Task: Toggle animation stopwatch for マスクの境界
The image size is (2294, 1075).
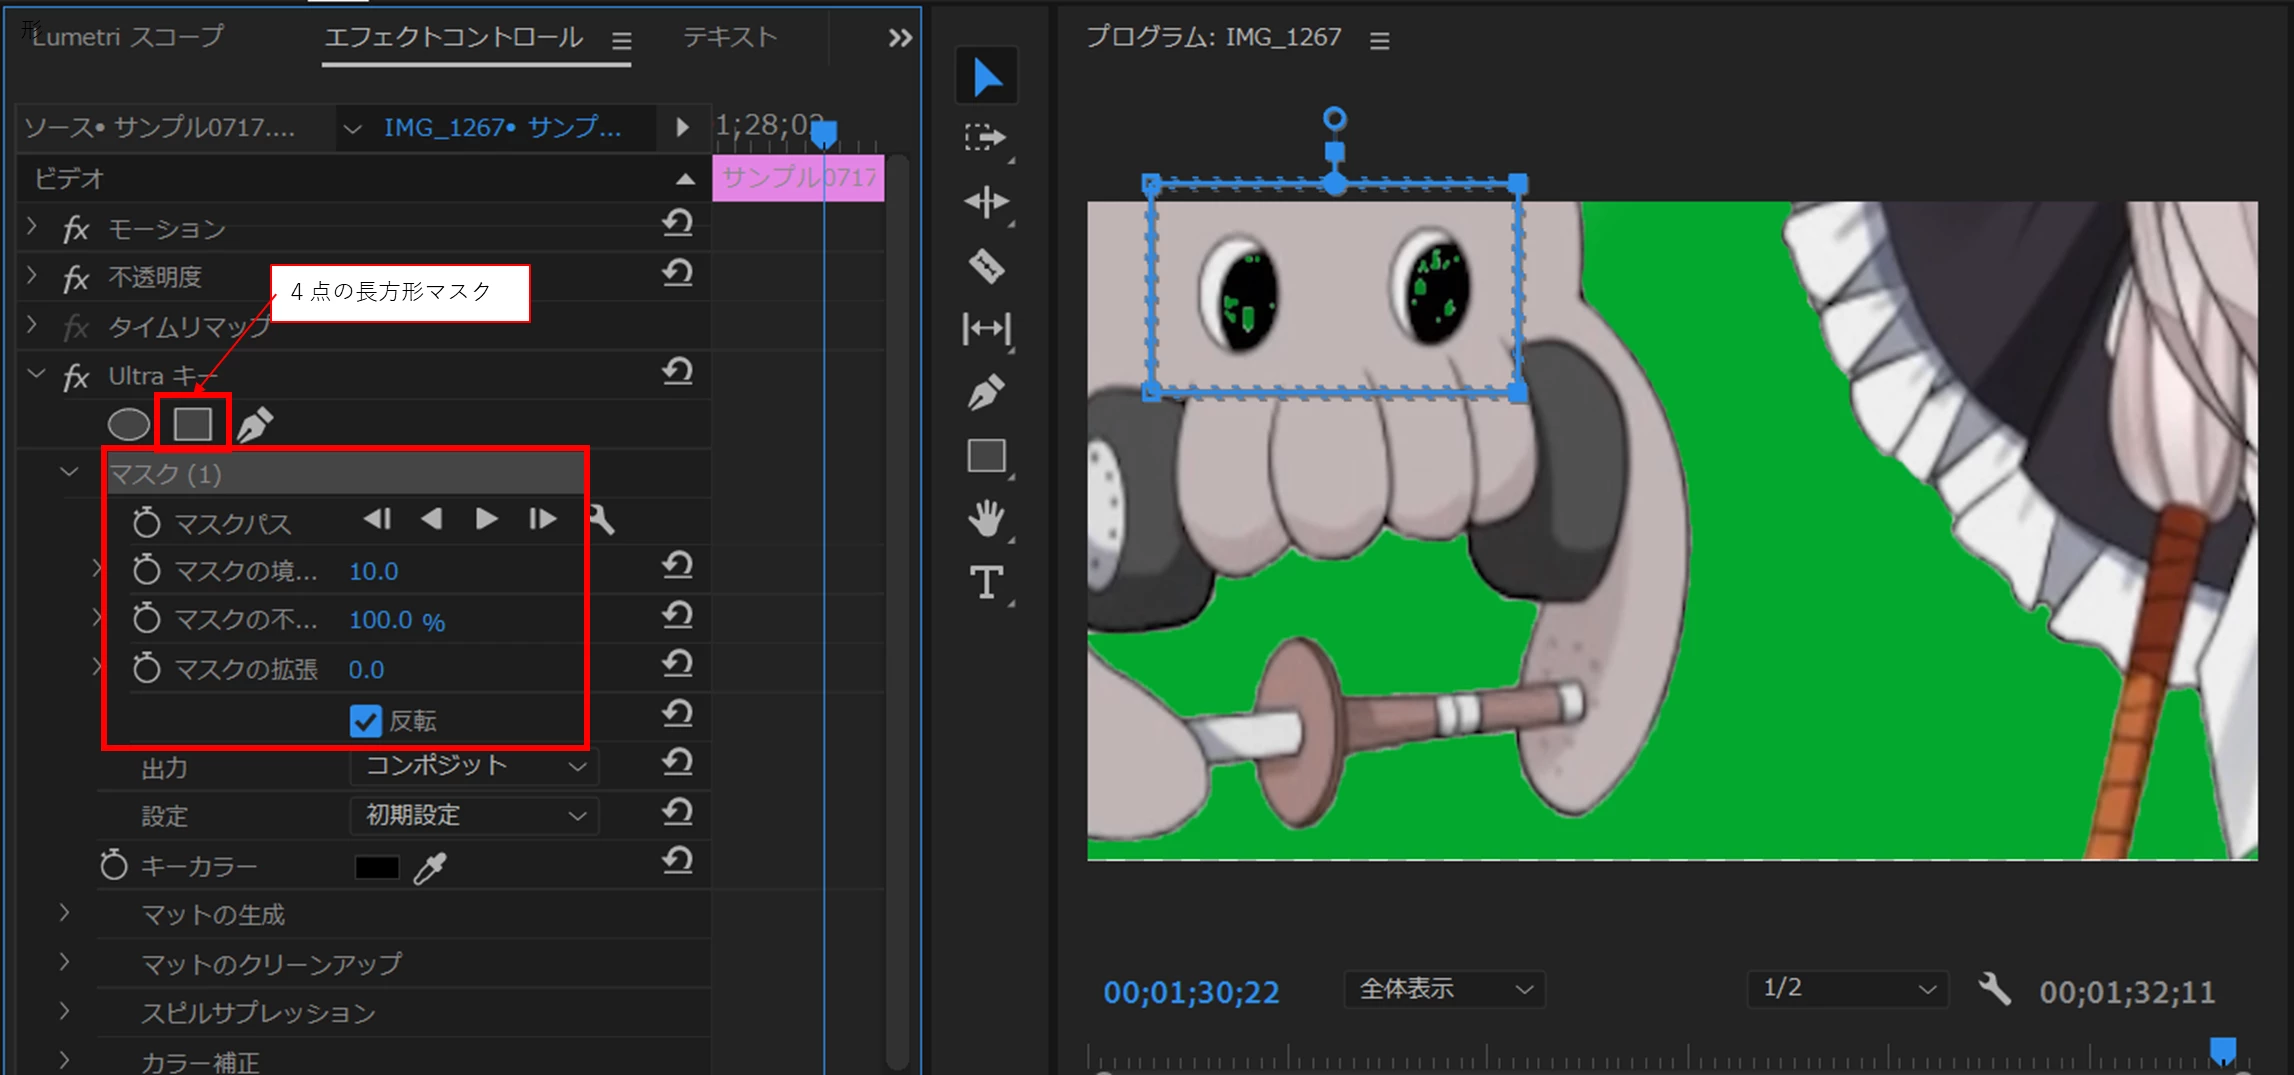Action: (x=147, y=570)
